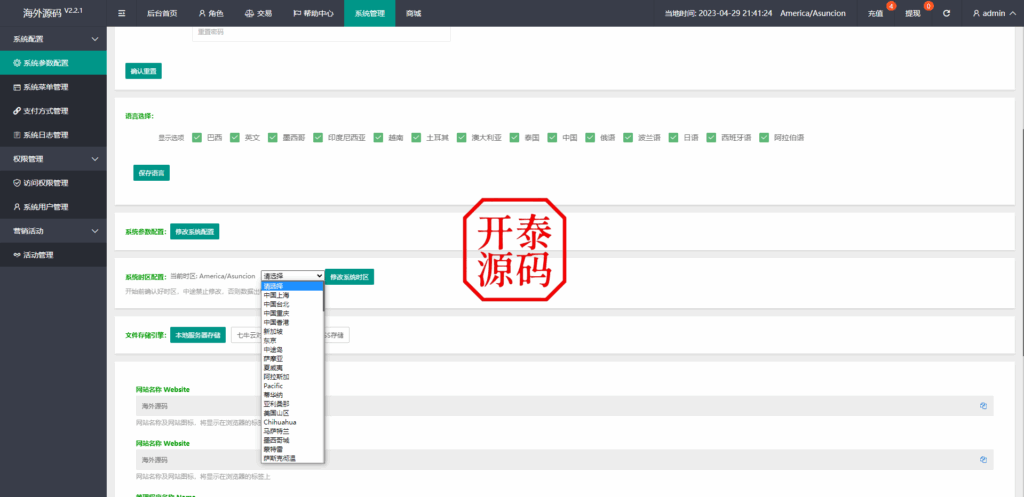The image size is (1024, 497).
Task: Click the second 网站名称 Website field 海外源码
Action: coord(564,460)
